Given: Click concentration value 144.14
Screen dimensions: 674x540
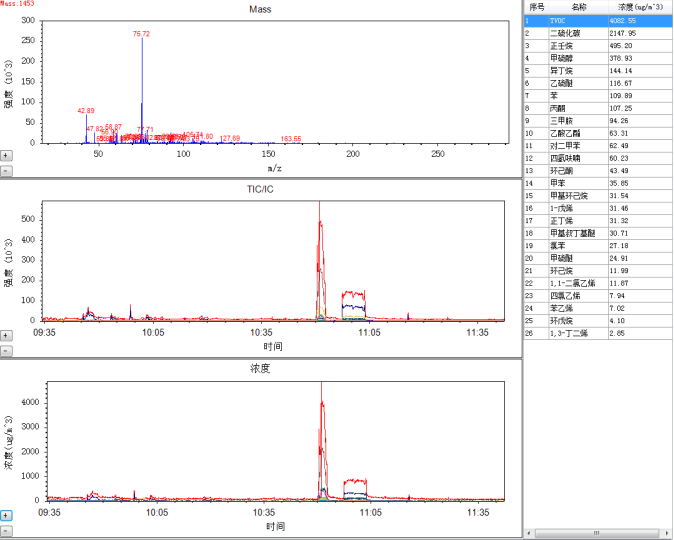Looking at the screenshot, I should tap(621, 71).
